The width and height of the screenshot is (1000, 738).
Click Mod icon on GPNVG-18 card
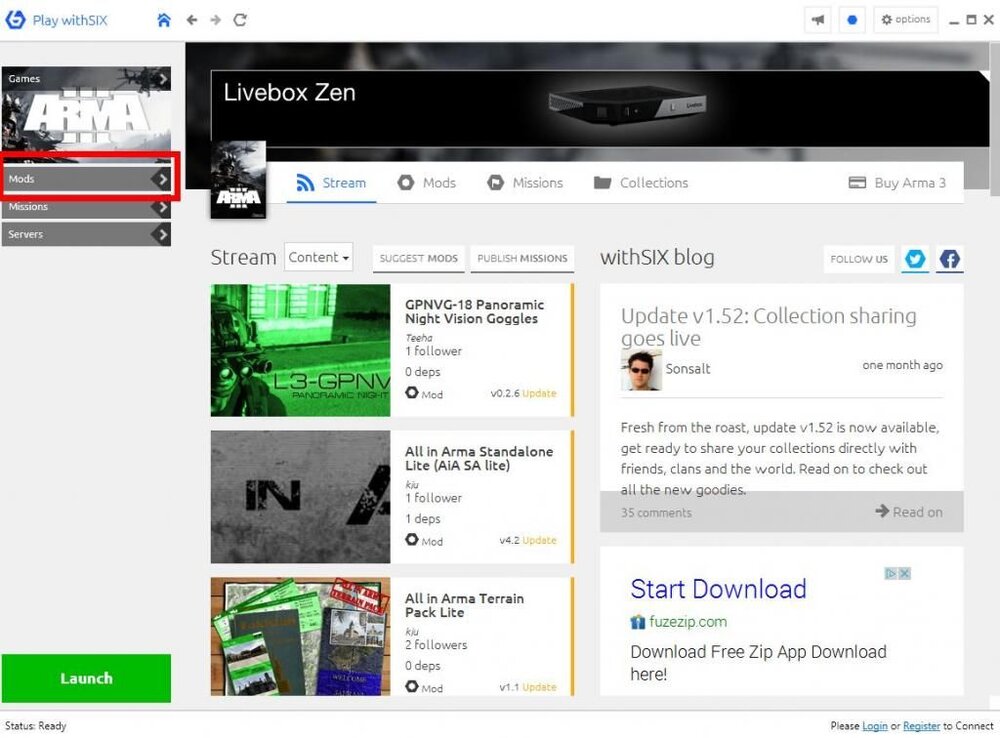pyautogui.click(x=412, y=393)
